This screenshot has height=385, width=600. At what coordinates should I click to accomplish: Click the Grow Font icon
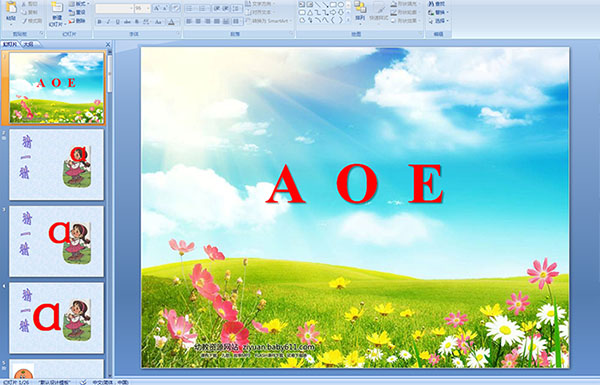coord(157,8)
